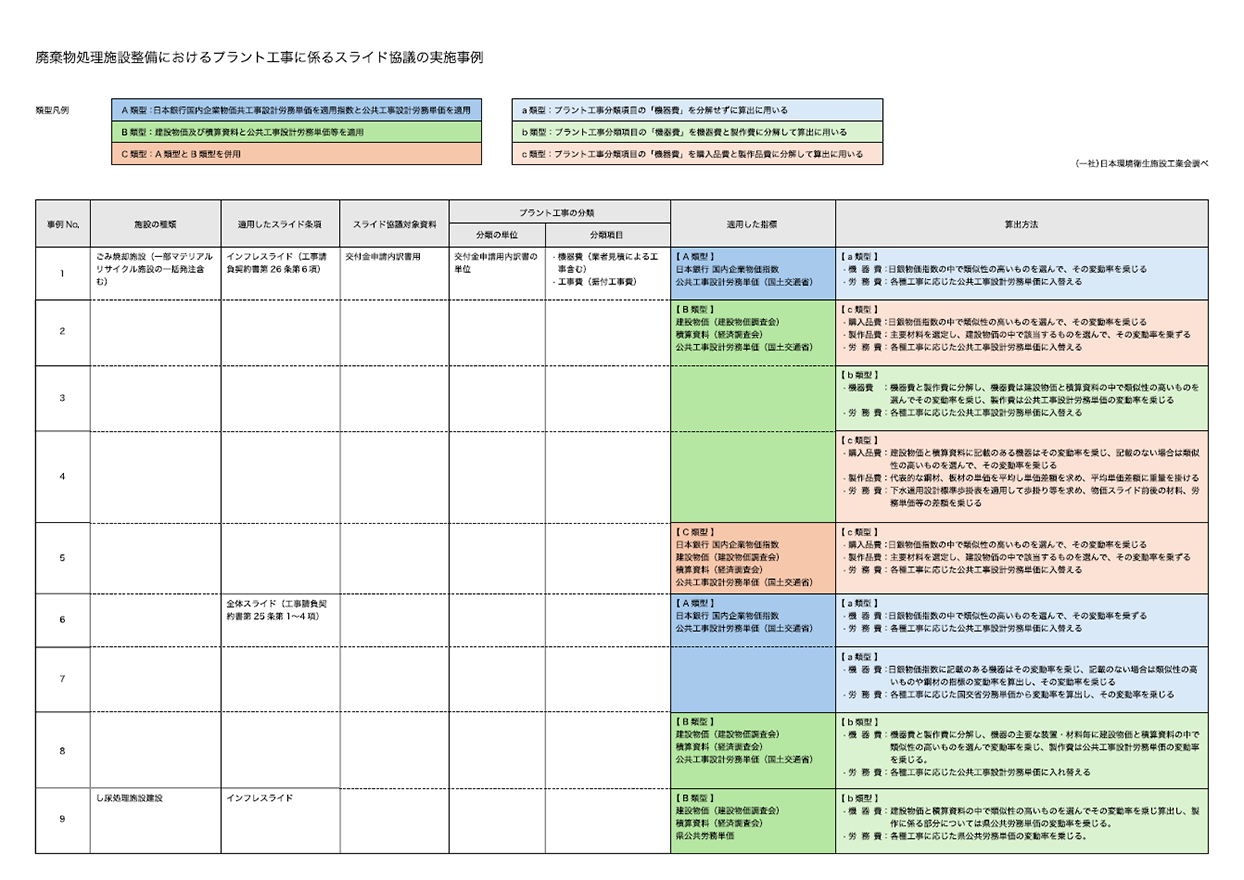Click the プラント工事の分類 header
The image size is (1244, 880).
pyautogui.click(x=558, y=213)
